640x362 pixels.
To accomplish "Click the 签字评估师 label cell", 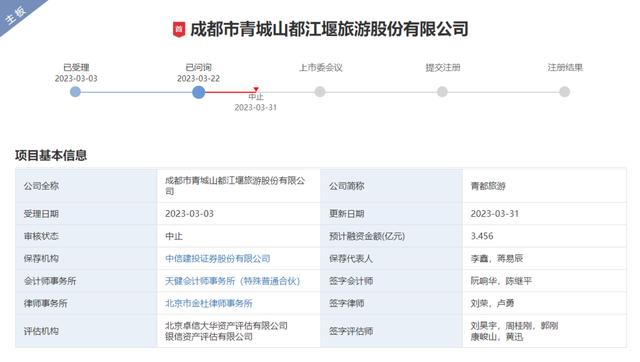I will 392,331.
